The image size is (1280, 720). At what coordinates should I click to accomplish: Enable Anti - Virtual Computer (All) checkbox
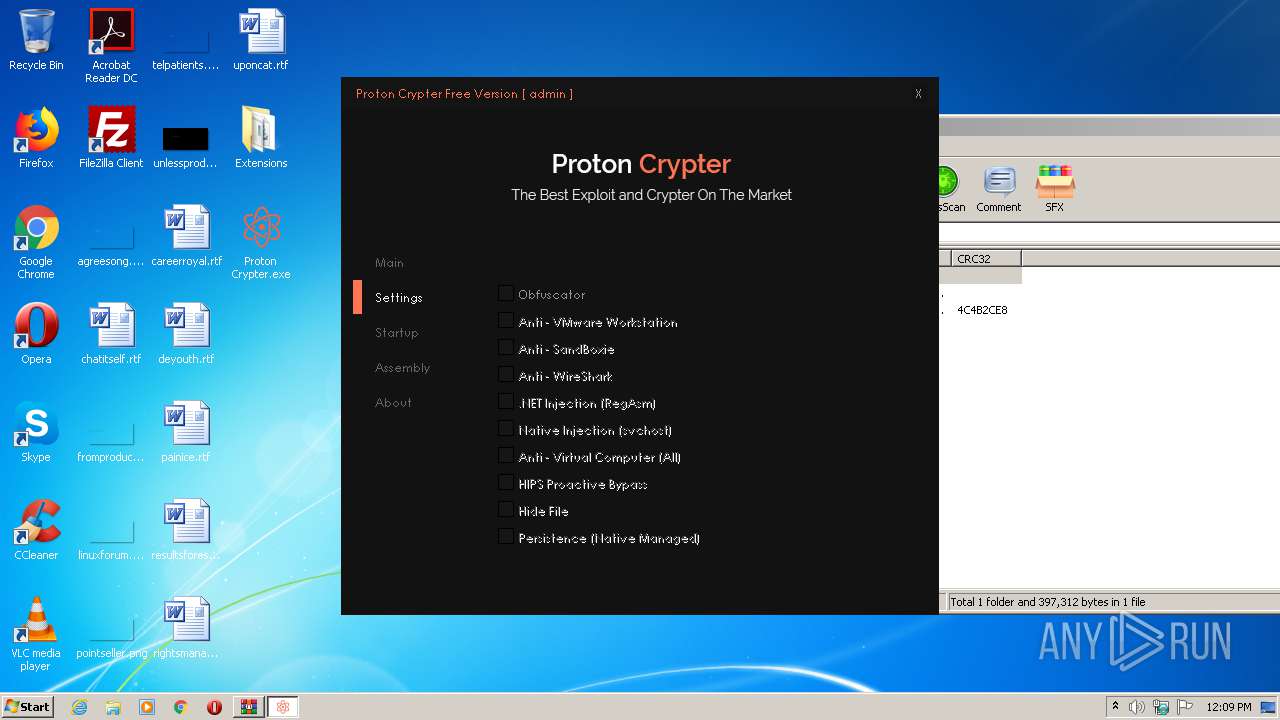pyautogui.click(x=506, y=456)
